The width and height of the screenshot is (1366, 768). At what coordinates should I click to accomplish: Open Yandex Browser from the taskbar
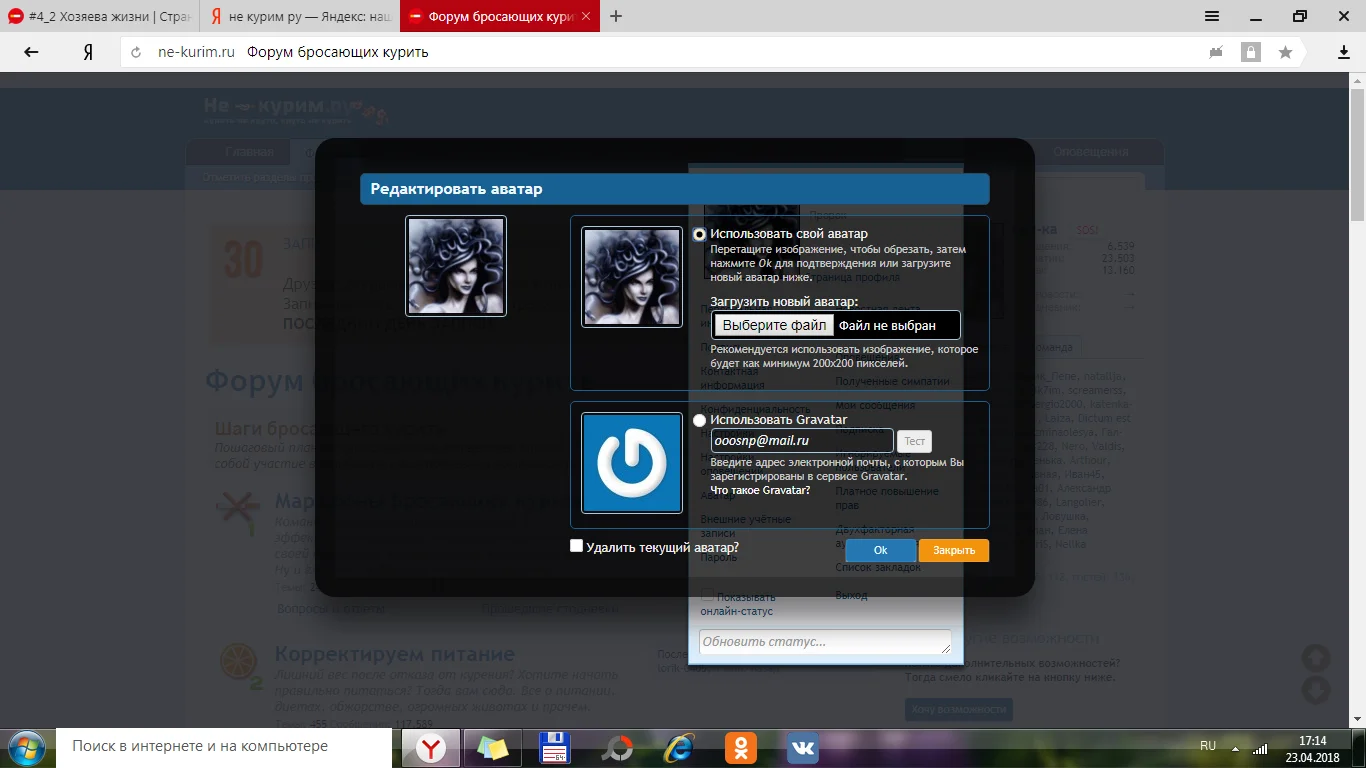[431, 747]
